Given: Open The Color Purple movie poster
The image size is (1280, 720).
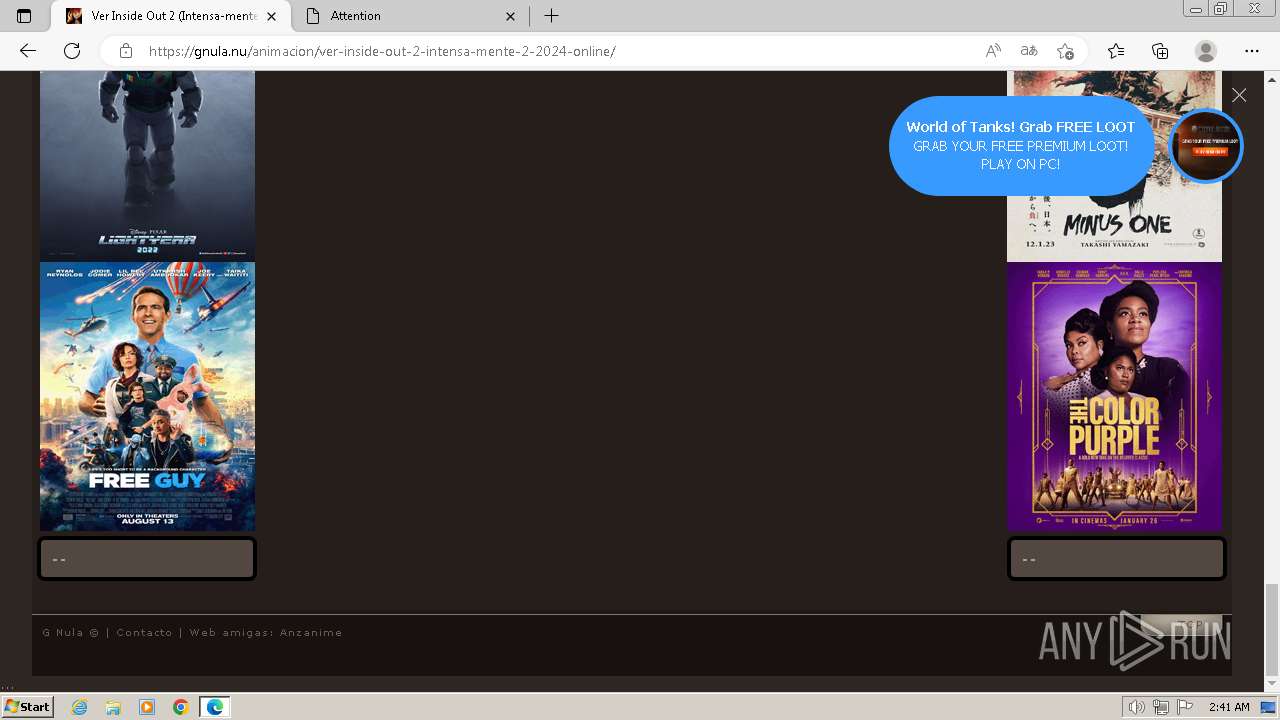Looking at the screenshot, I should click(x=1114, y=396).
